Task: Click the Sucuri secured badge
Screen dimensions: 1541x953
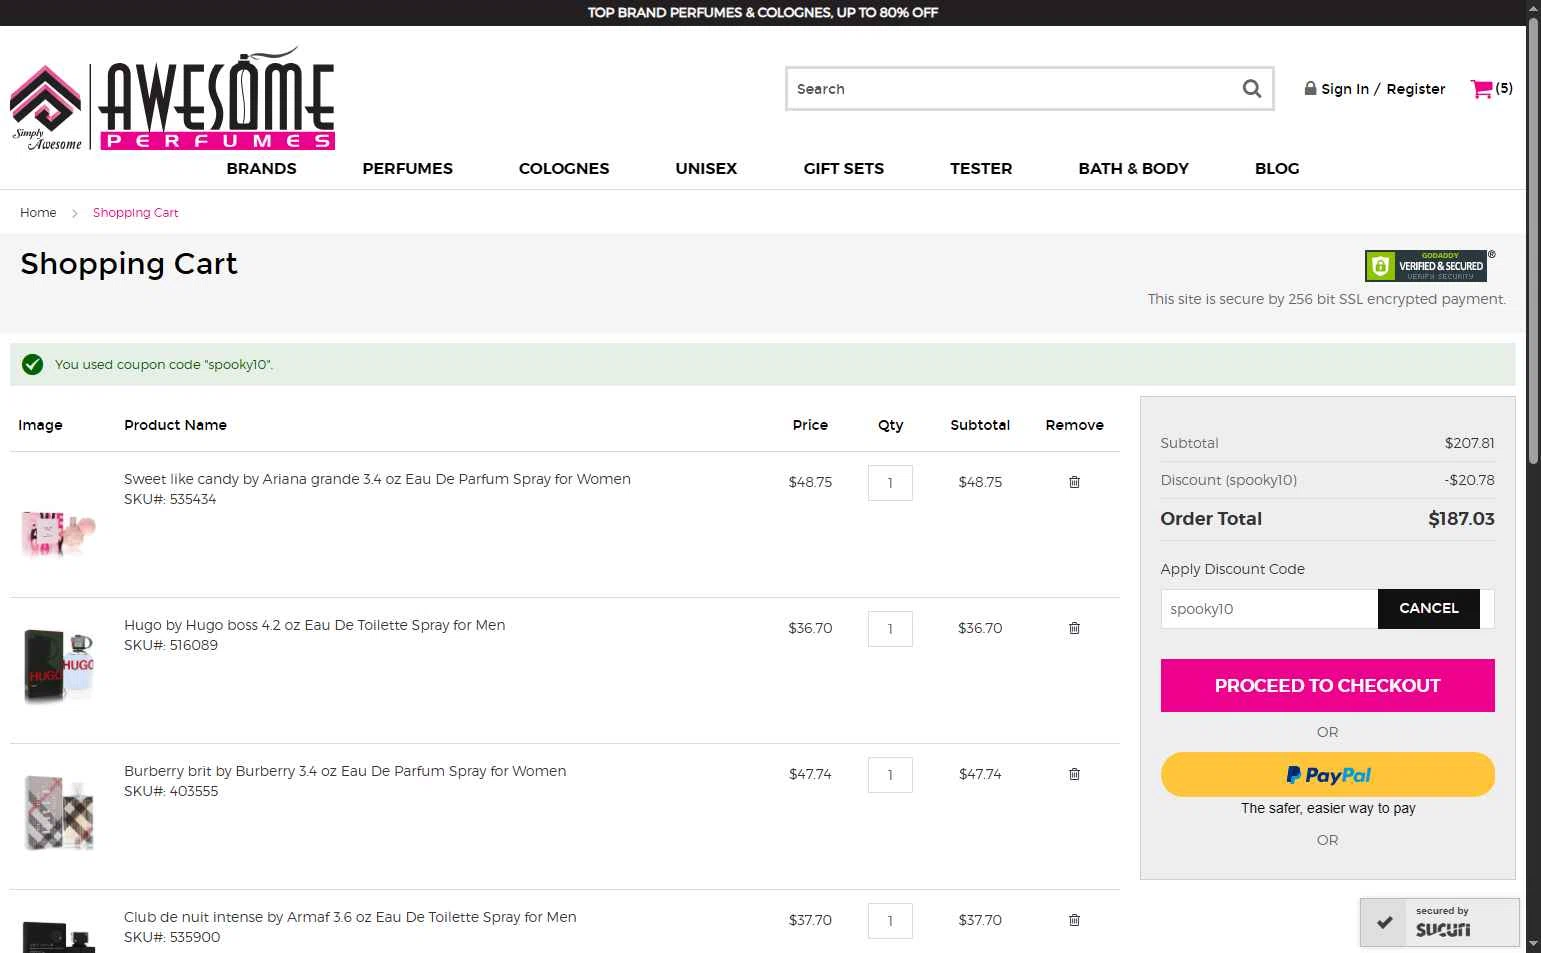Action: coord(1439,922)
